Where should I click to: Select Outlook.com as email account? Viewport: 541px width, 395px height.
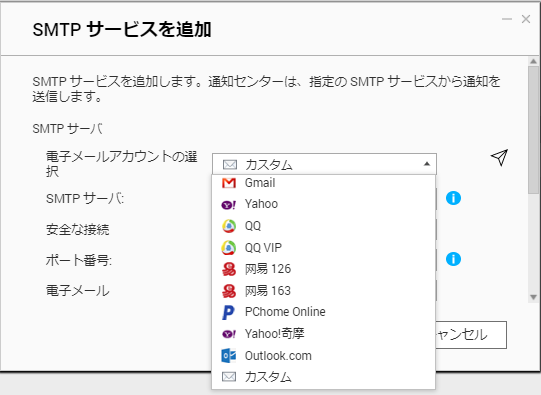click(x=323, y=356)
